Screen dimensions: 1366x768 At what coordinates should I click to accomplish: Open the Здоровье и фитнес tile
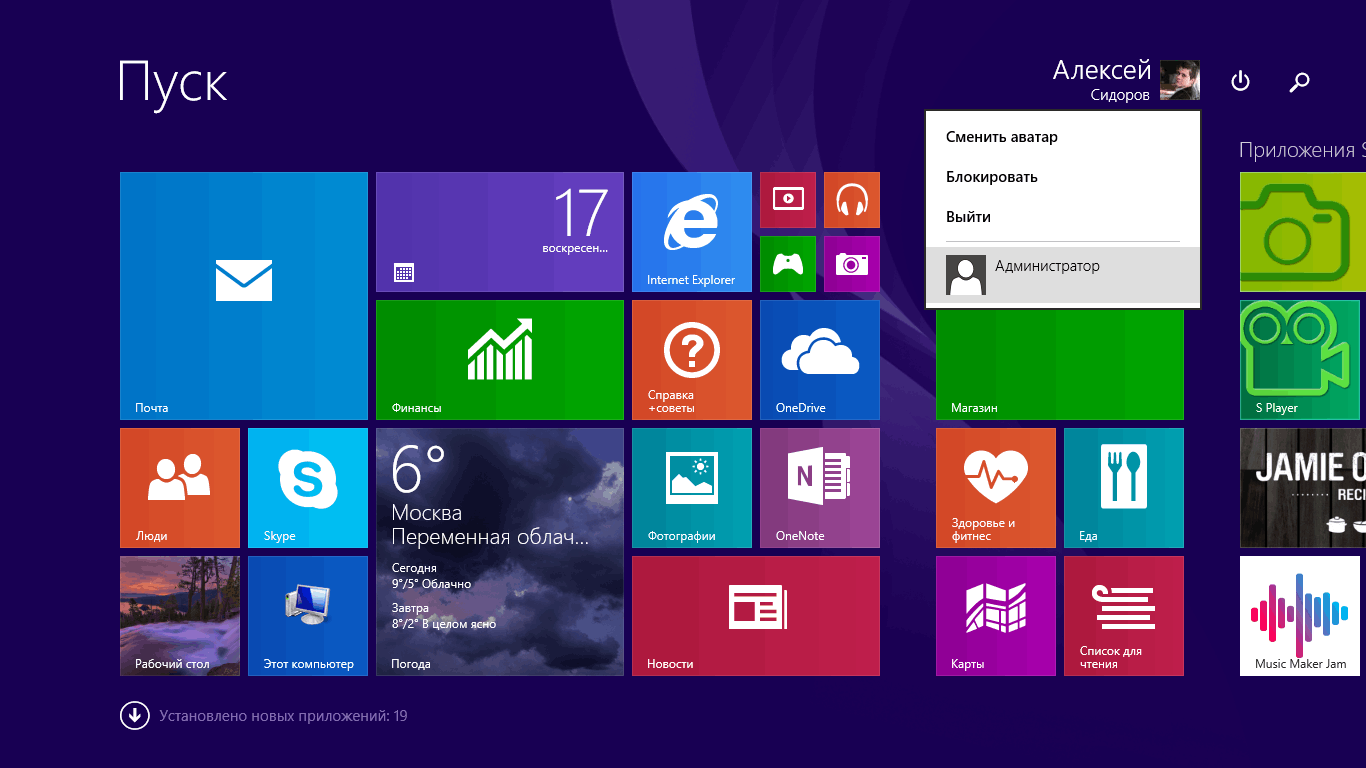tap(996, 488)
